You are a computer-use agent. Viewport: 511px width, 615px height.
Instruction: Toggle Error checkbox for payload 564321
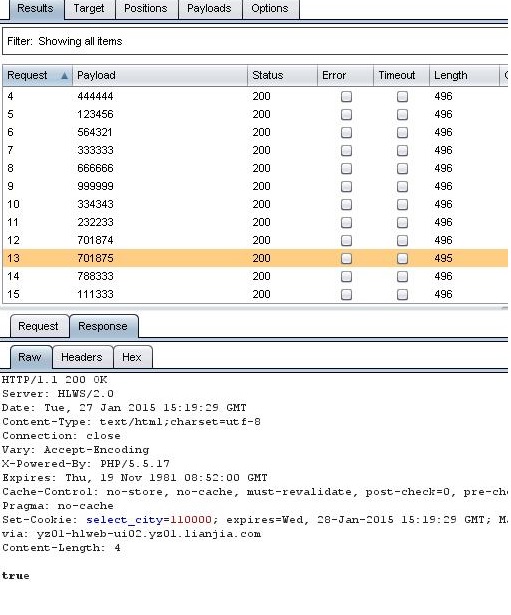[346, 133]
